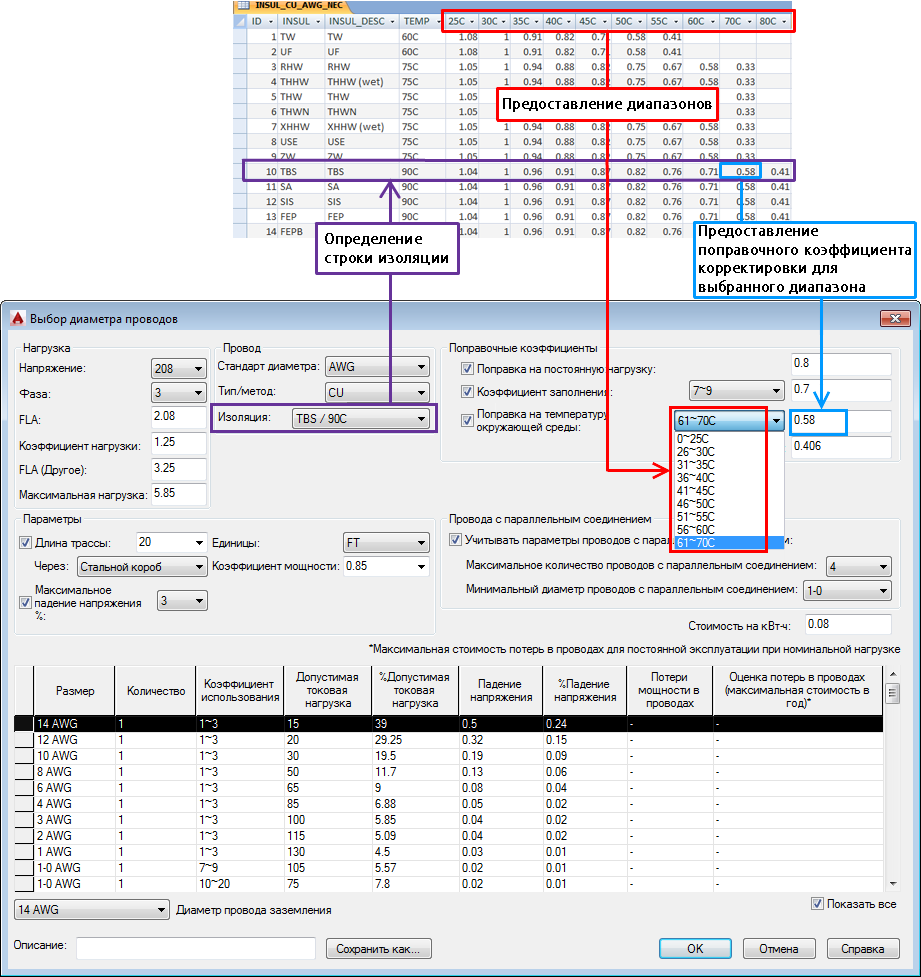Viewport: 921px width, 977px height.
Task: Open the Стандарт диаметра AWG dropdown
Action: coord(377,367)
